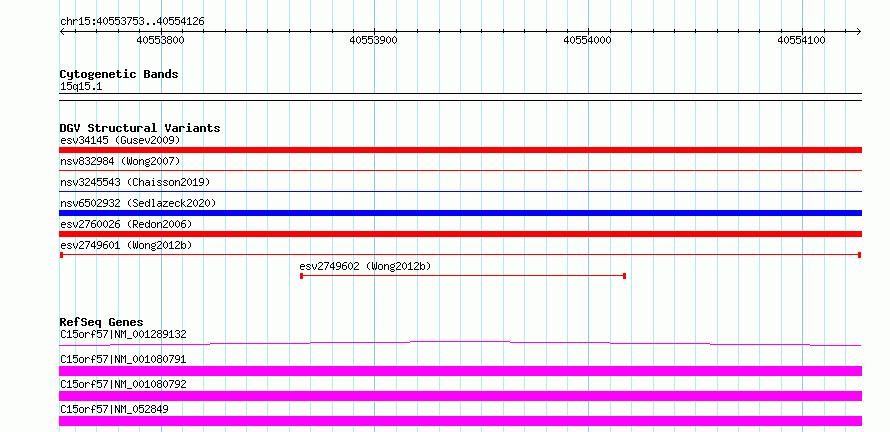Image resolution: width=890 pixels, height=432 pixels.
Task: Click the 40554000 ruler coordinate
Action: [x=587, y=40]
